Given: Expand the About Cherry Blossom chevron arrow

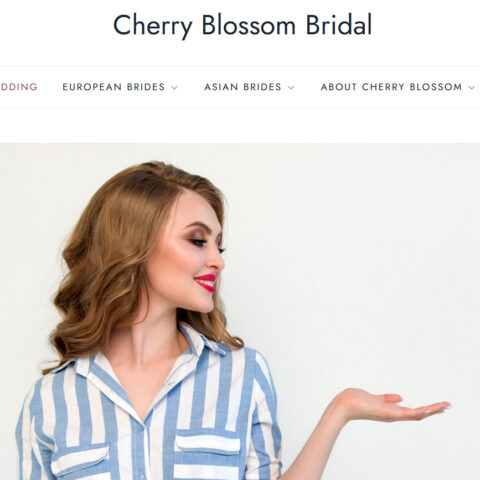Looking at the screenshot, I should pos(471,88).
